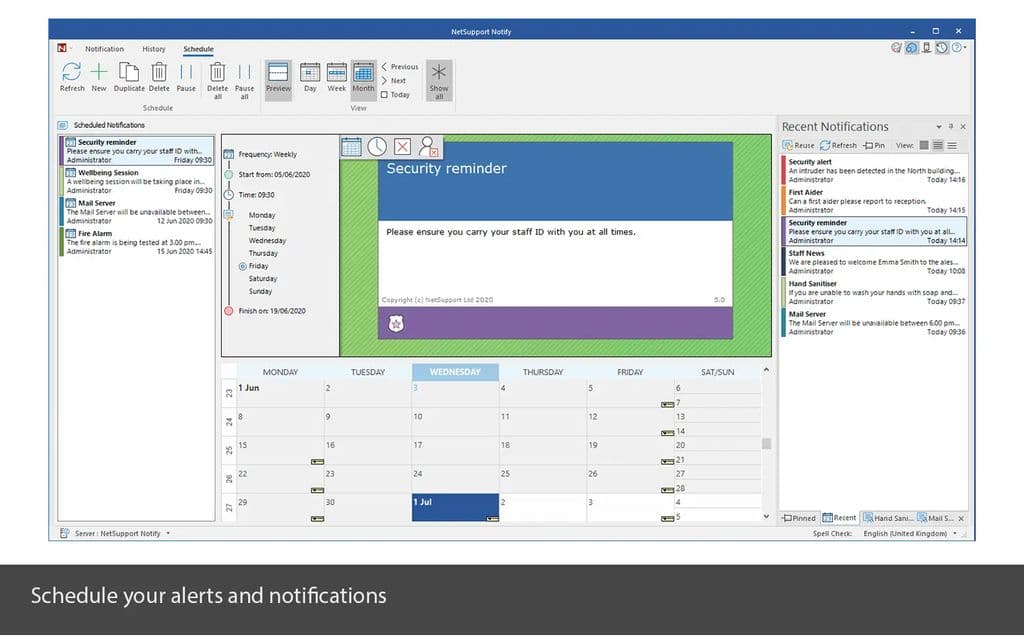This screenshot has height=640, width=1024.
Task: Switch to Day calendar view
Action: 310,78
